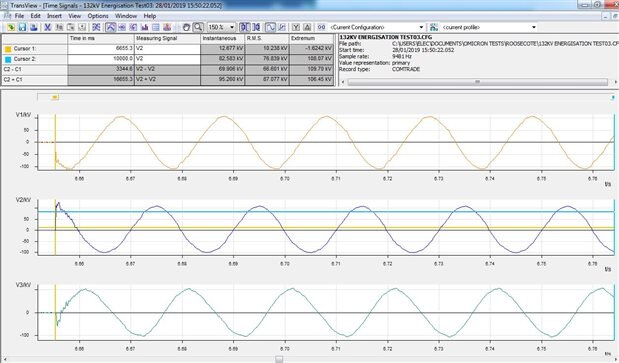This screenshot has height=363, width=619.
Task: Open the Edit menu
Action: tap(36, 16)
